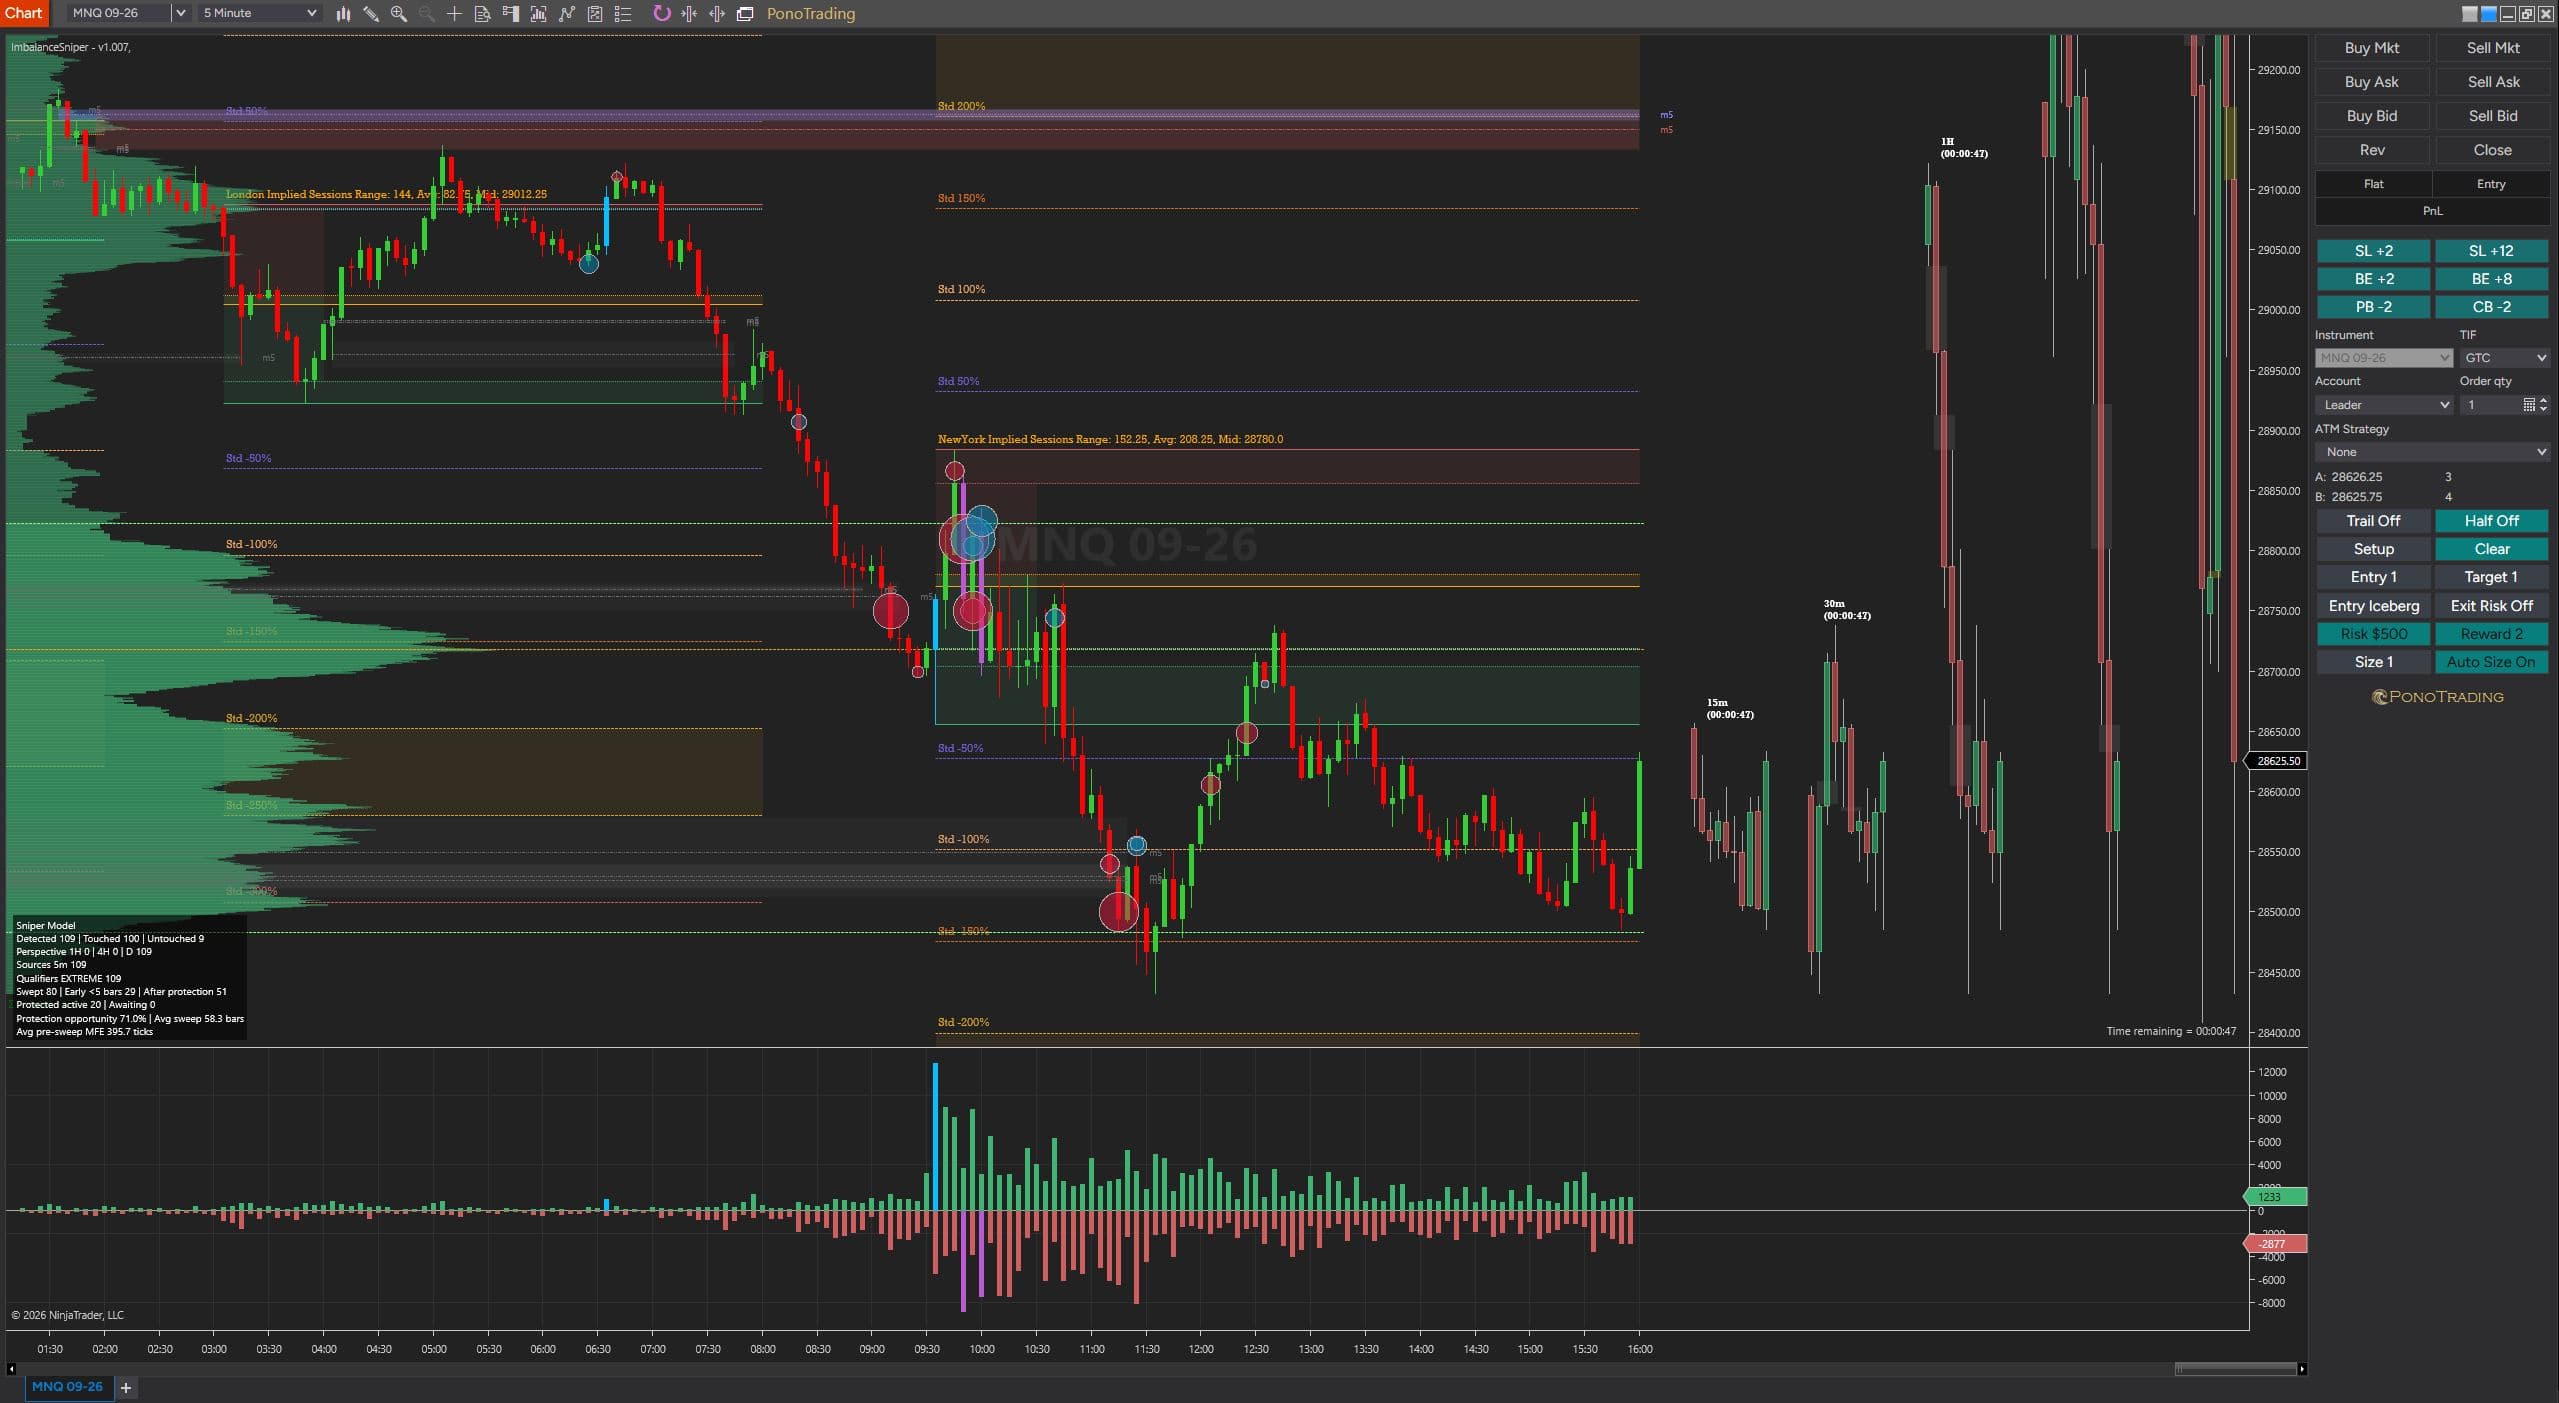The height and width of the screenshot is (1403, 2559).
Task: Toggle the Entry Iceberg button
Action: (x=2373, y=606)
